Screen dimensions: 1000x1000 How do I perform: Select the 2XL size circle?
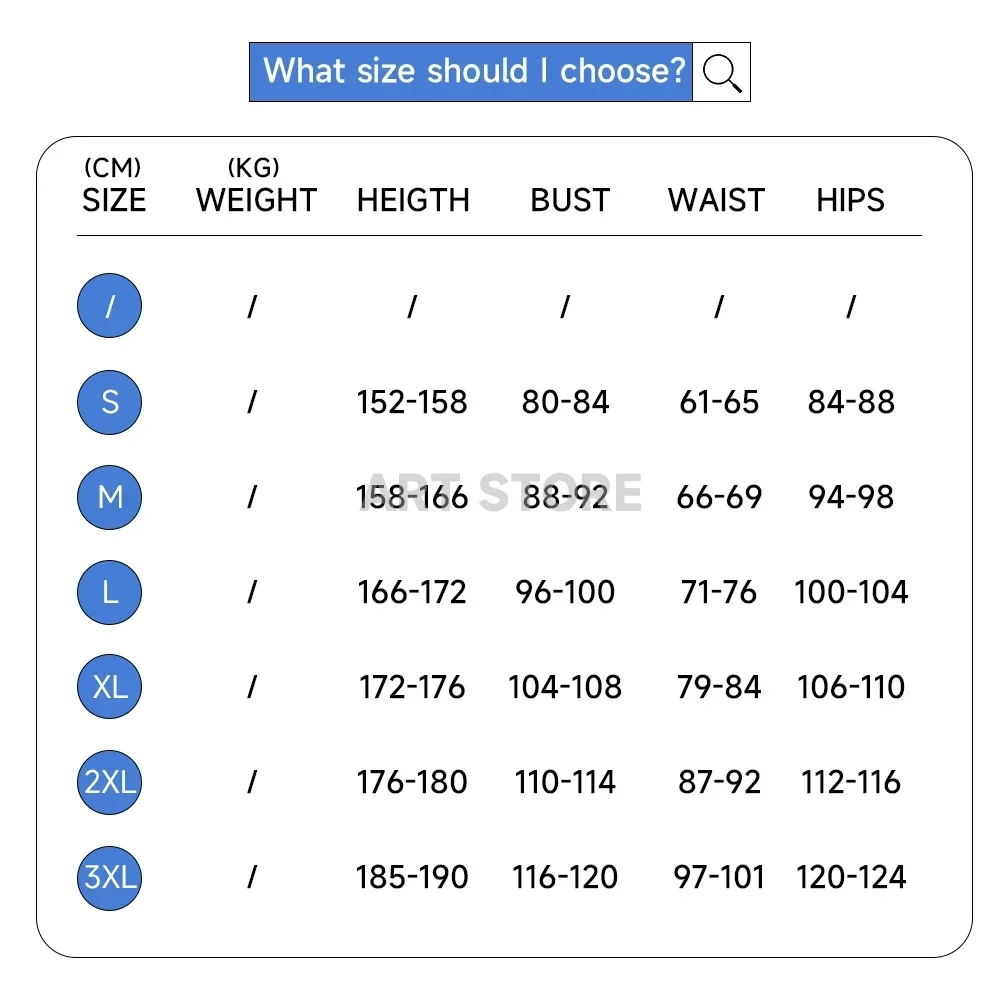click(110, 782)
